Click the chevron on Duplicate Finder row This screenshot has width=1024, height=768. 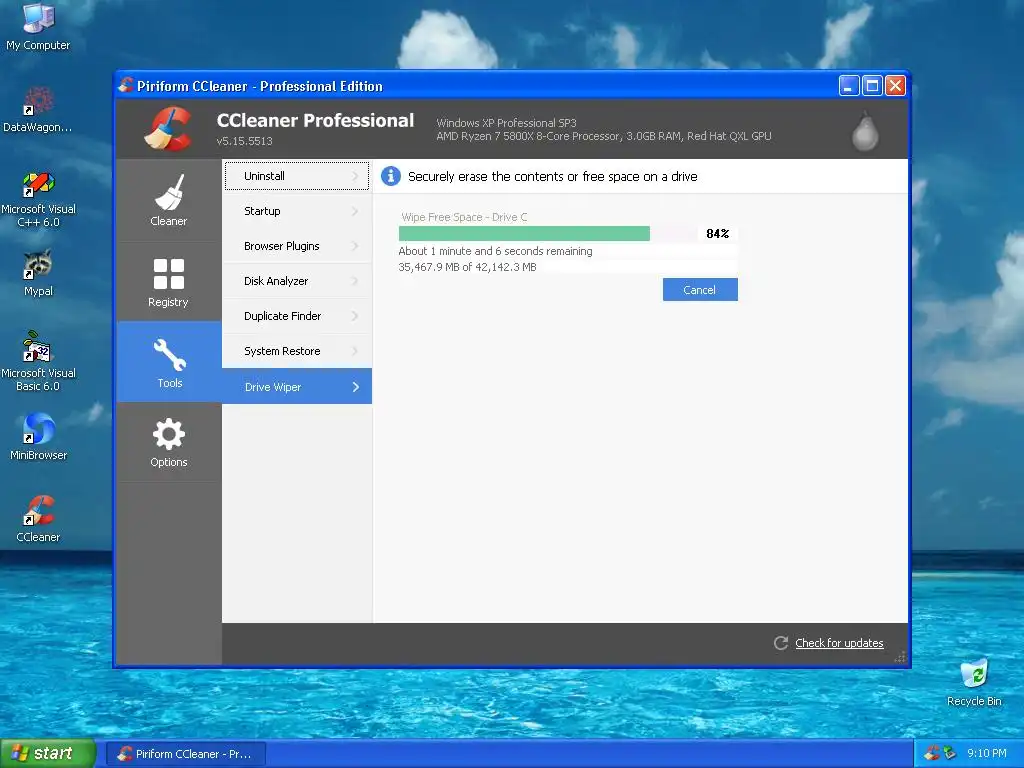pyautogui.click(x=355, y=316)
